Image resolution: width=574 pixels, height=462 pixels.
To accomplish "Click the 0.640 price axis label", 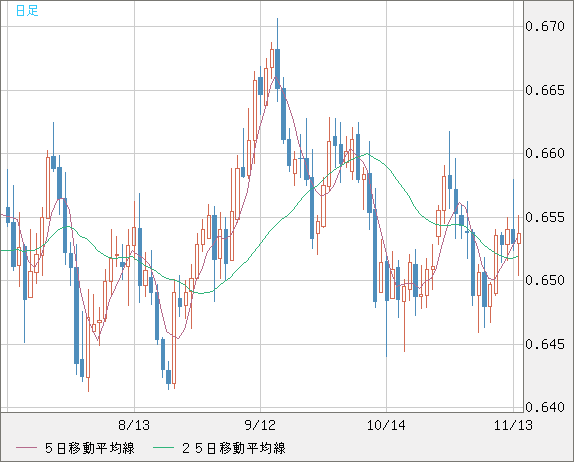I will [x=545, y=407].
